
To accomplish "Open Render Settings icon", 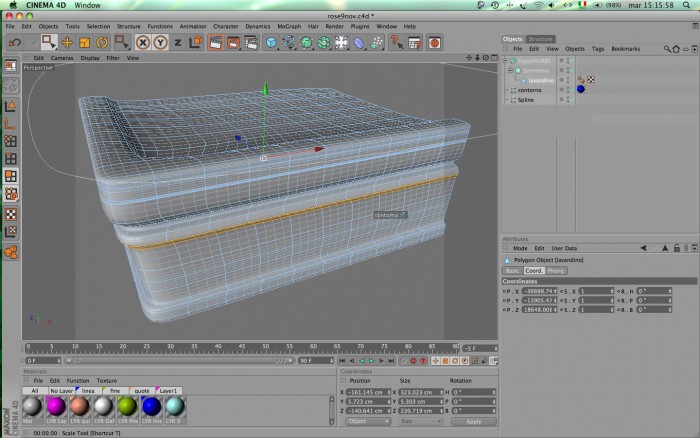I will coord(251,43).
